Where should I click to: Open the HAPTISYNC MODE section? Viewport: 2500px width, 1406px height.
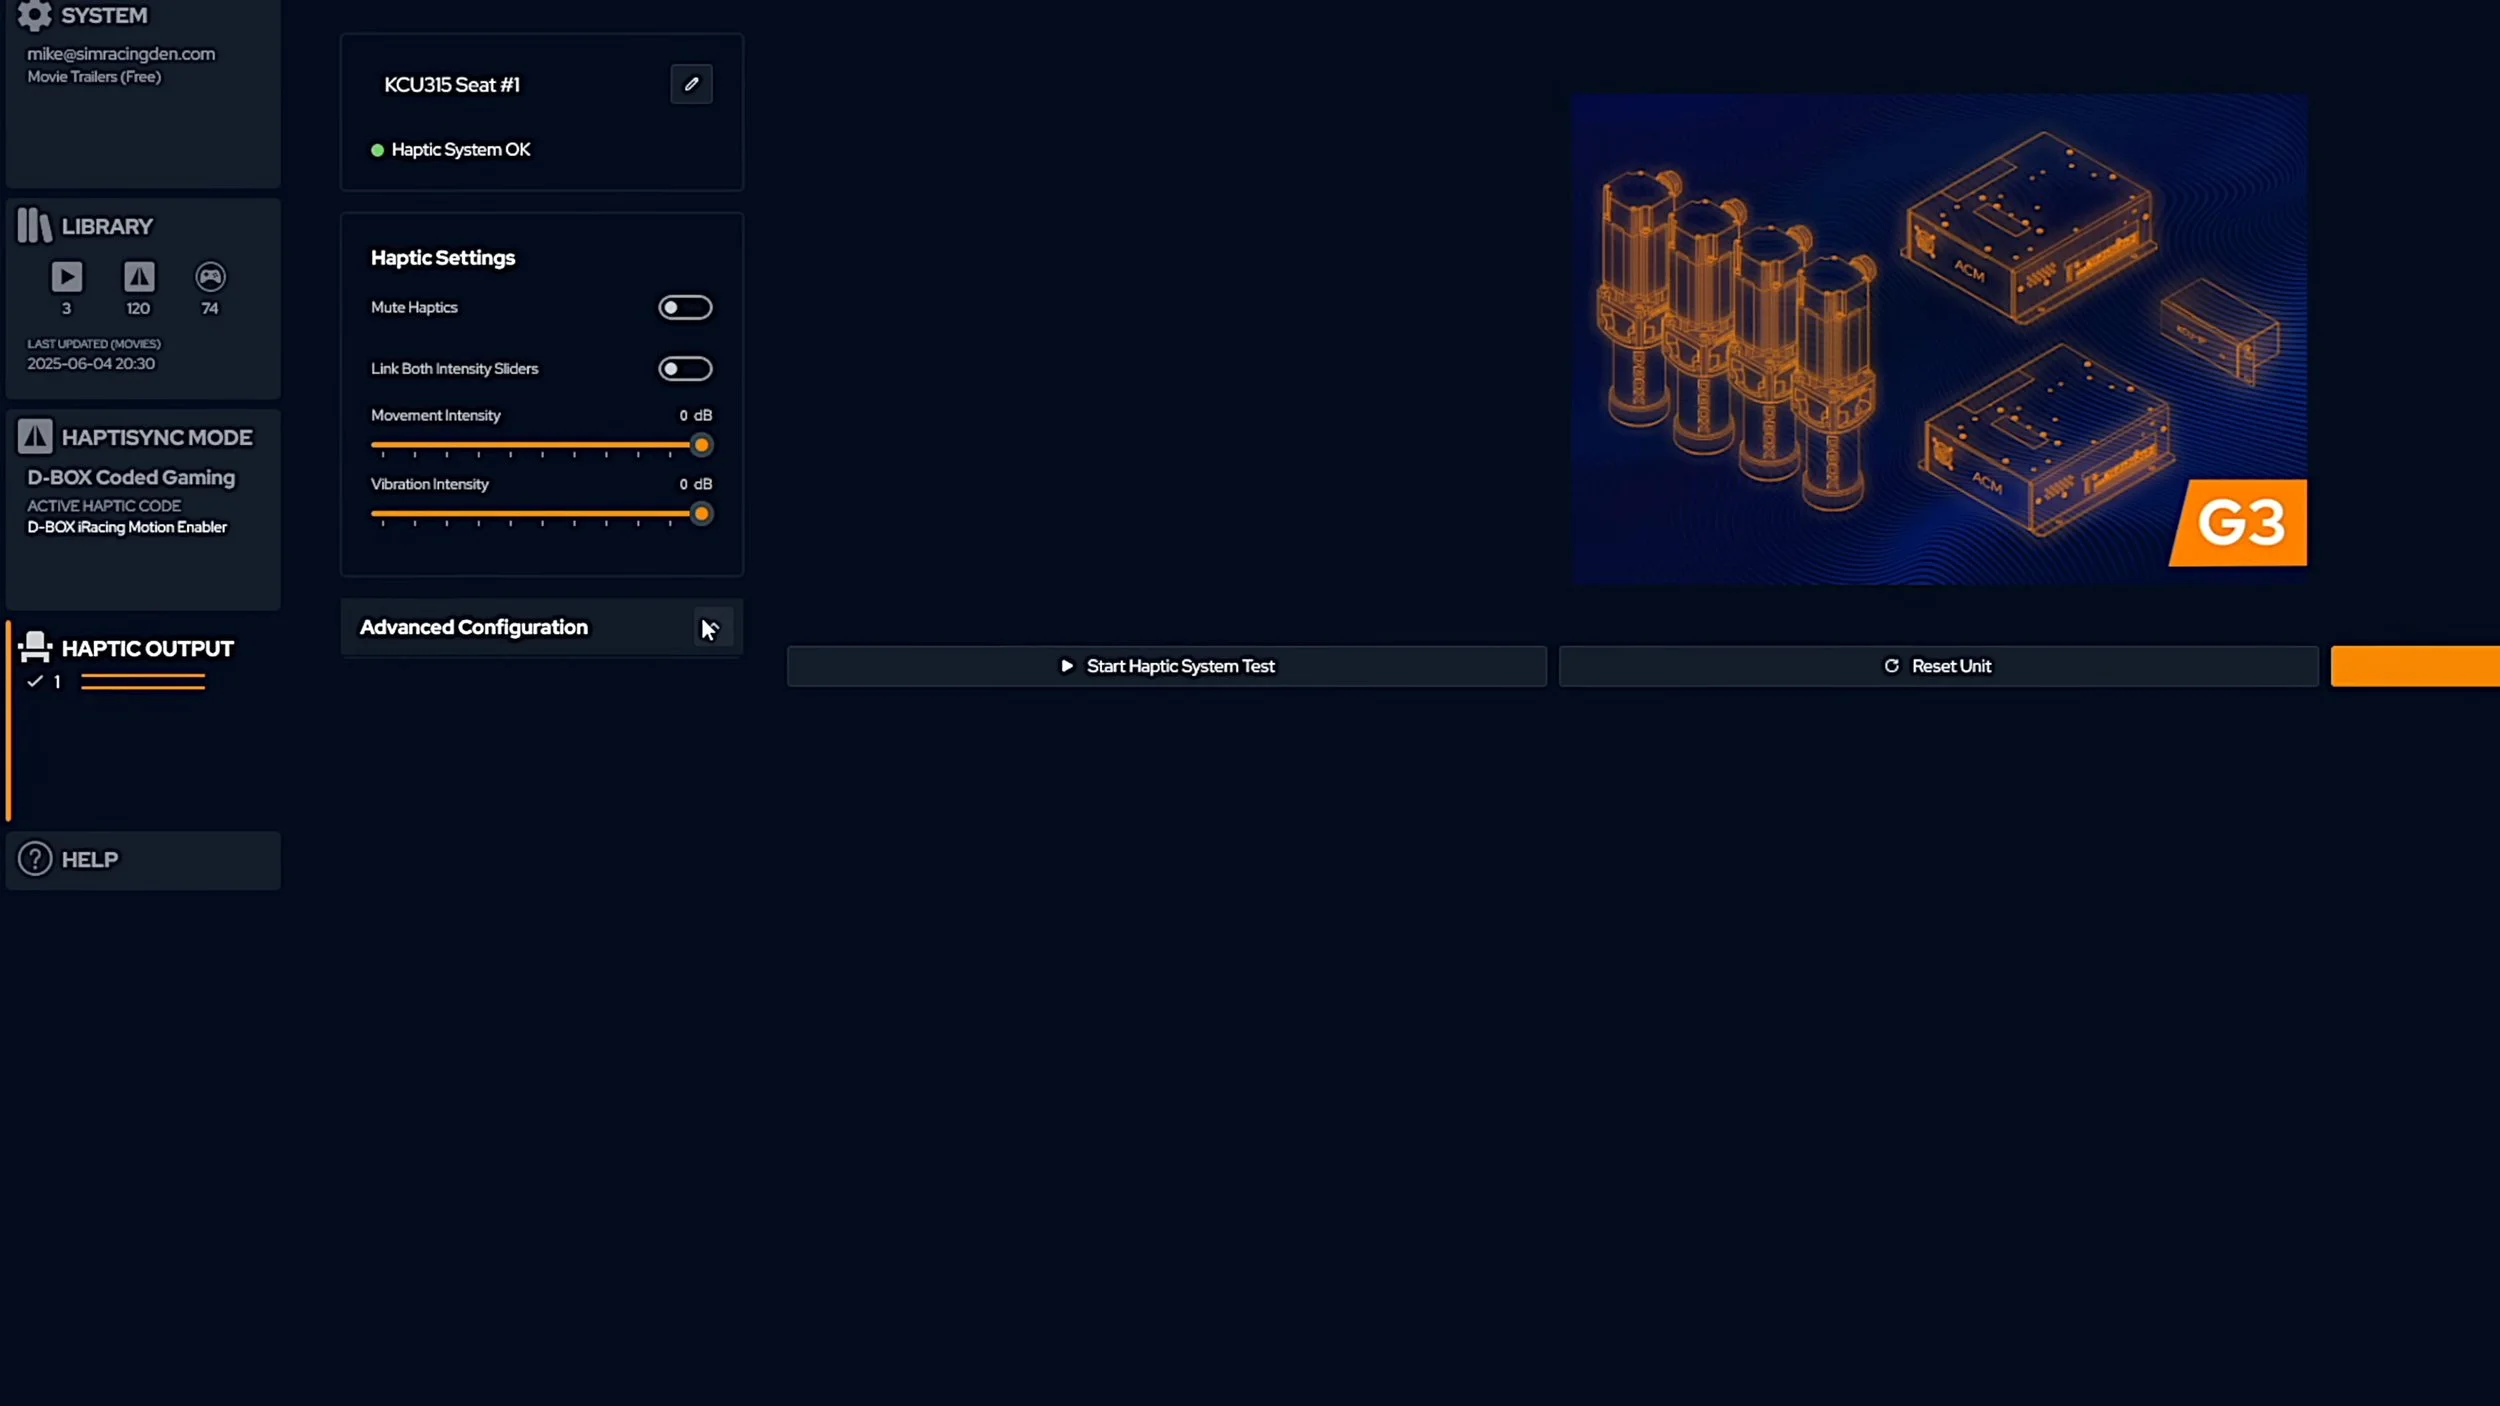tap(143, 509)
